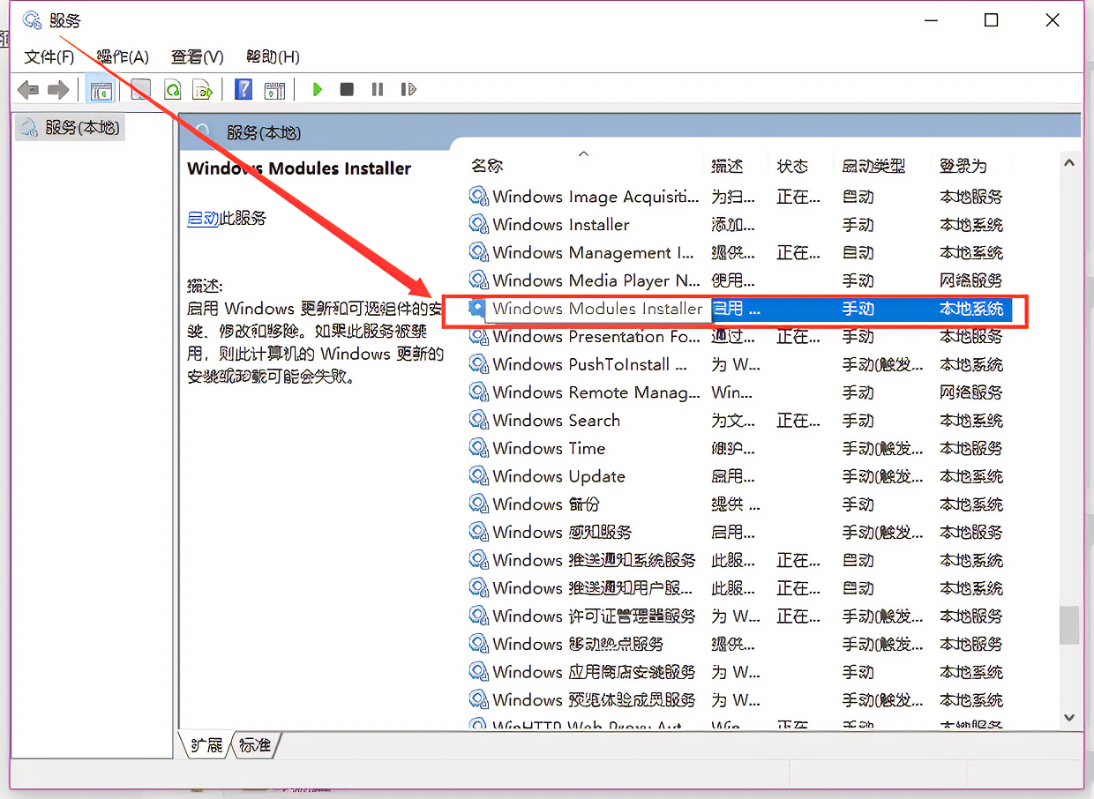The image size is (1094, 799).
Task: Click the gear icon beside Windows Time
Action: tap(479, 448)
